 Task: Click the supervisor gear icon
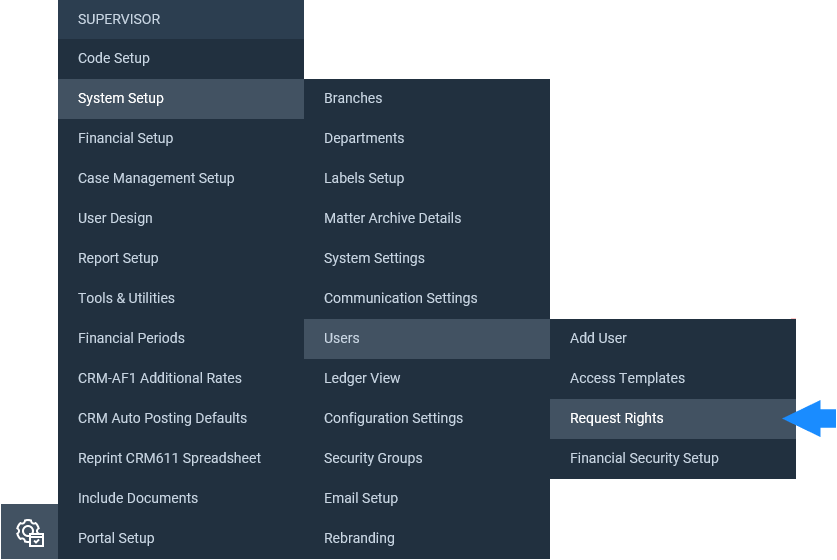click(29, 532)
